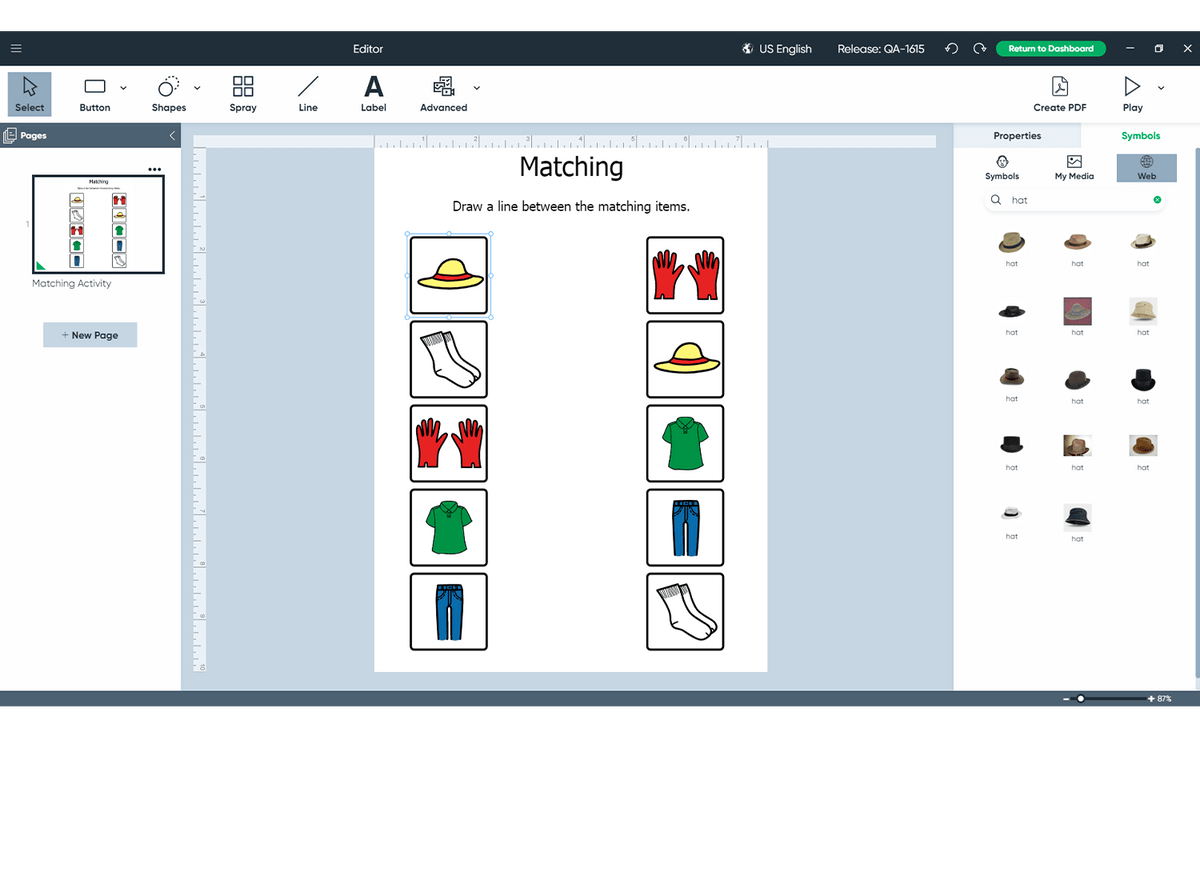Adjust the zoom slider

pos(1082,698)
